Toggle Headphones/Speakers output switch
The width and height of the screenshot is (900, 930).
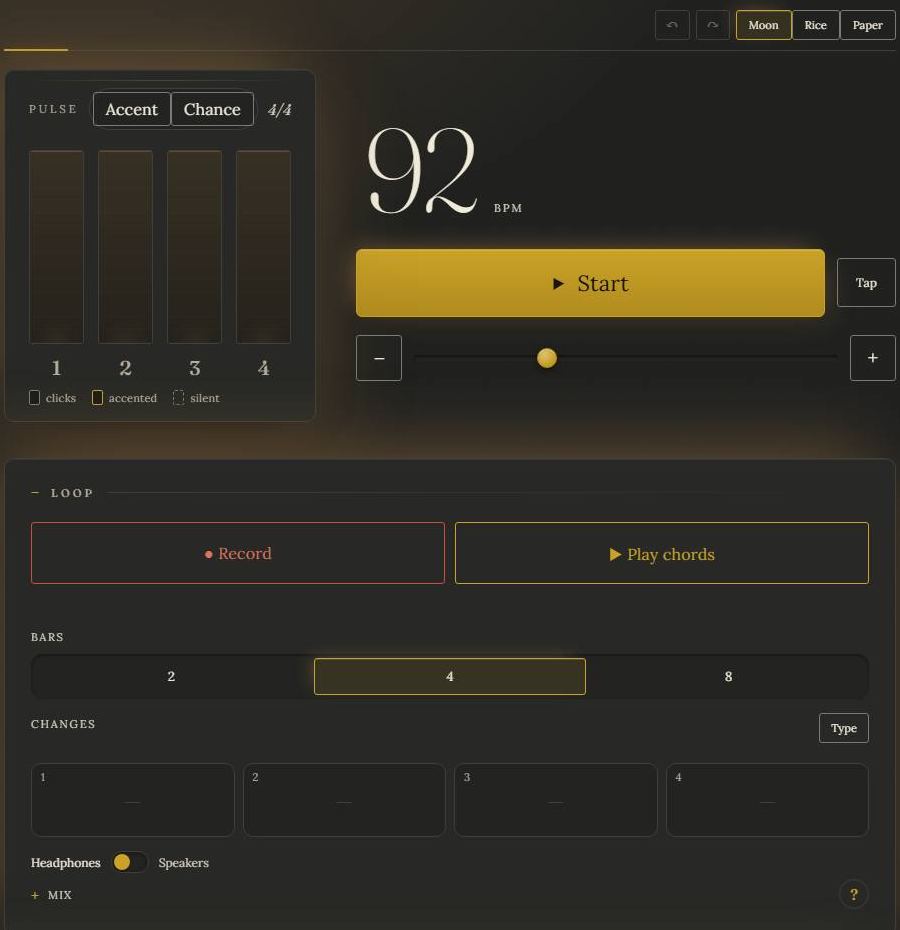[129, 862]
